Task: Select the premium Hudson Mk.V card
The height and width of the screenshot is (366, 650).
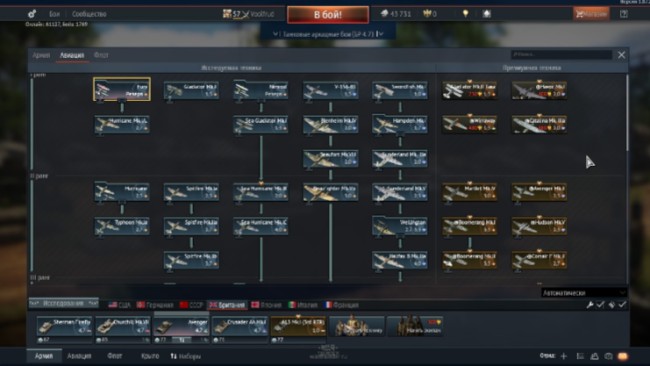Action: point(539,226)
